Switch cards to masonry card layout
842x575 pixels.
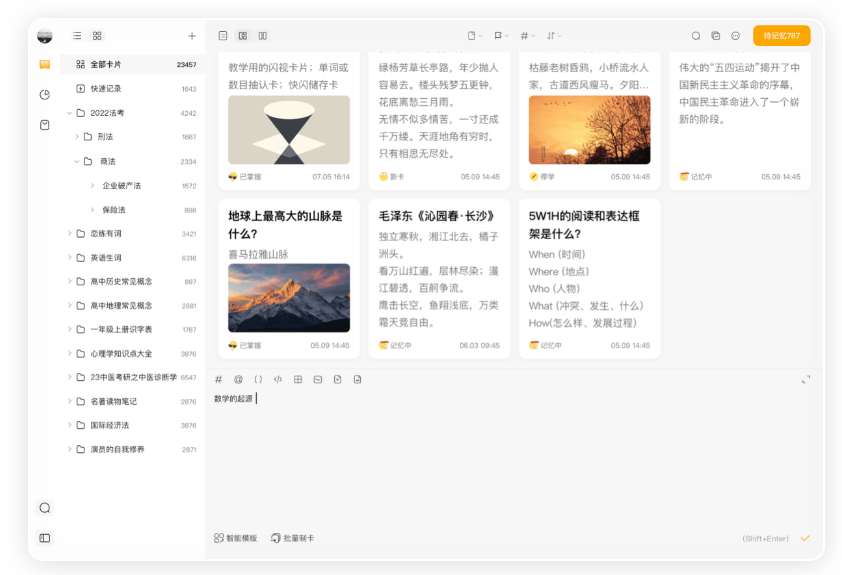243,36
